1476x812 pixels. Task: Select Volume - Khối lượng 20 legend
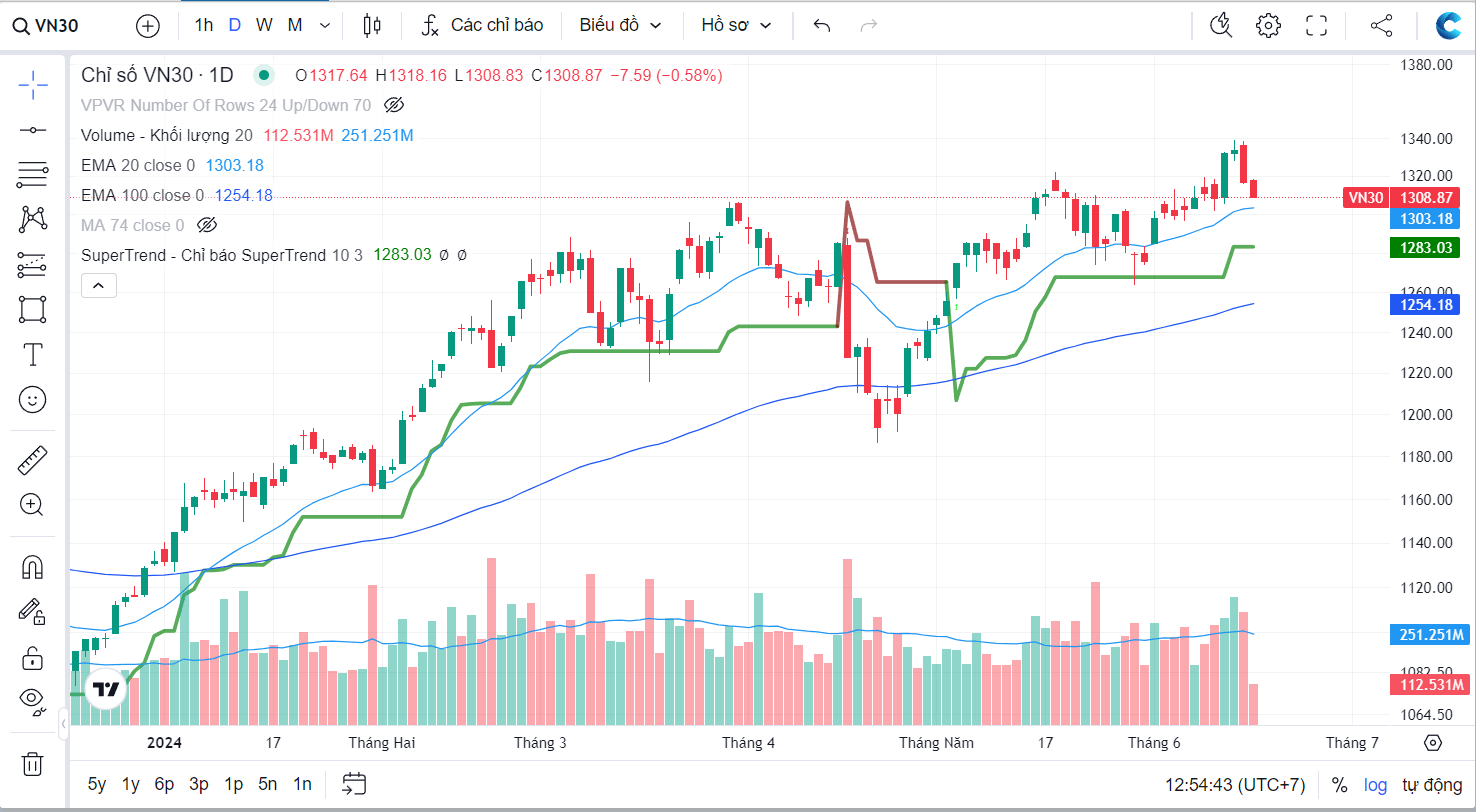167,135
